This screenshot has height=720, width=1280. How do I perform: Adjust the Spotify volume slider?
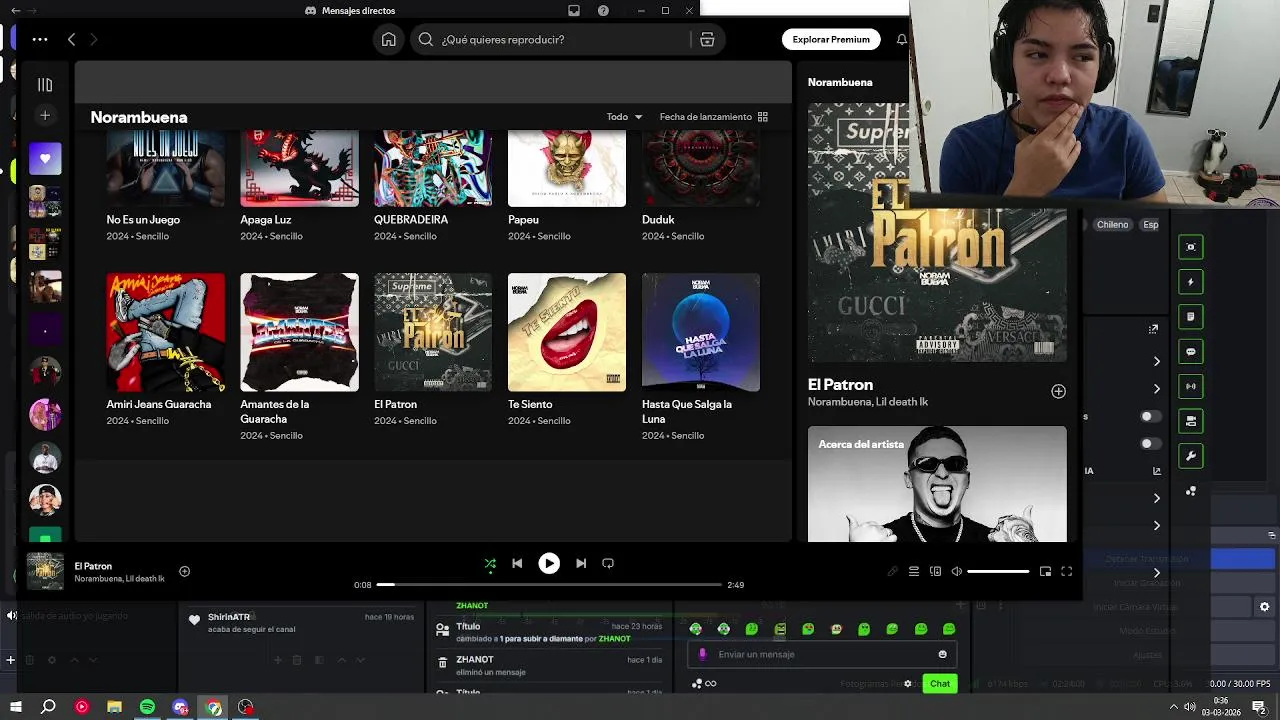(998, 571)
